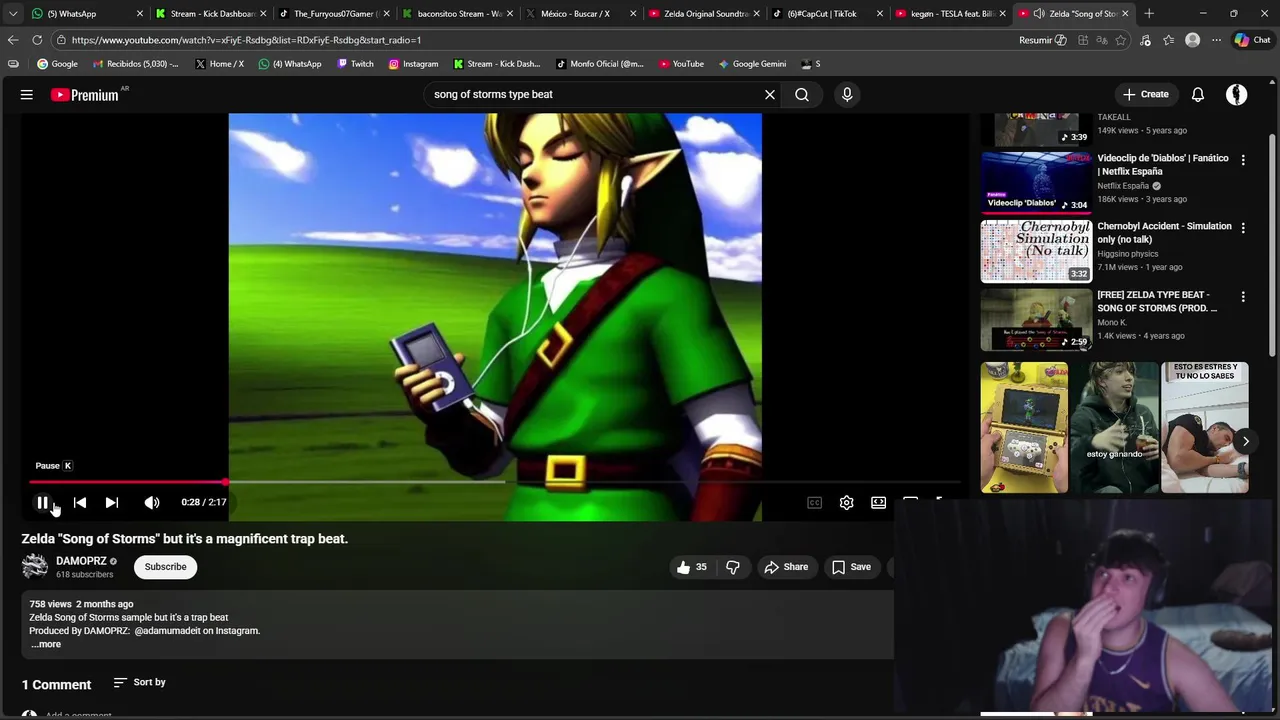Open options for Videoclip de 'Diablos' video
1280x720 pixels.
click(x=1243, y=160)
